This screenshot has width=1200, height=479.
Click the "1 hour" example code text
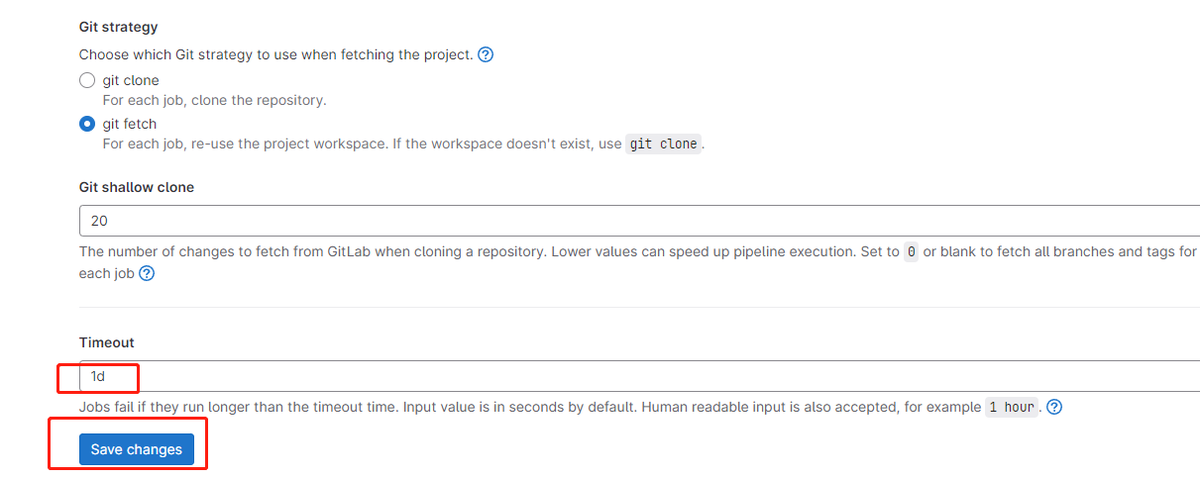click(x=1011, y=408)
